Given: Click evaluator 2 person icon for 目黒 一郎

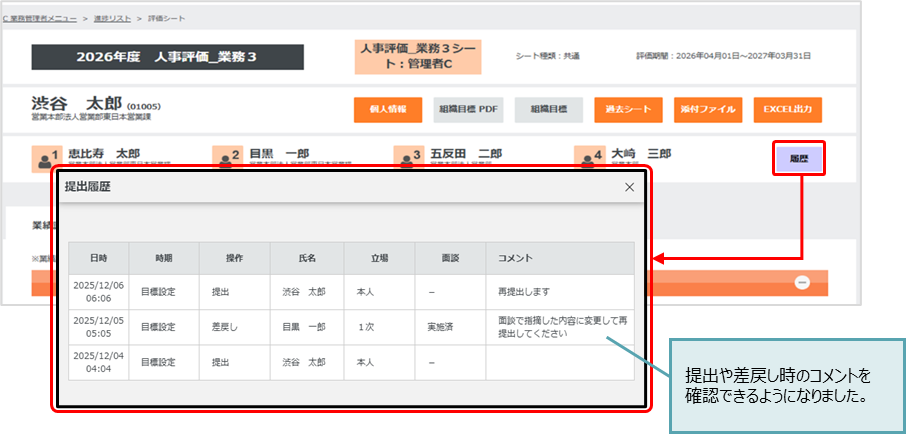Looking at the screenshot, I should coord(227,158).
